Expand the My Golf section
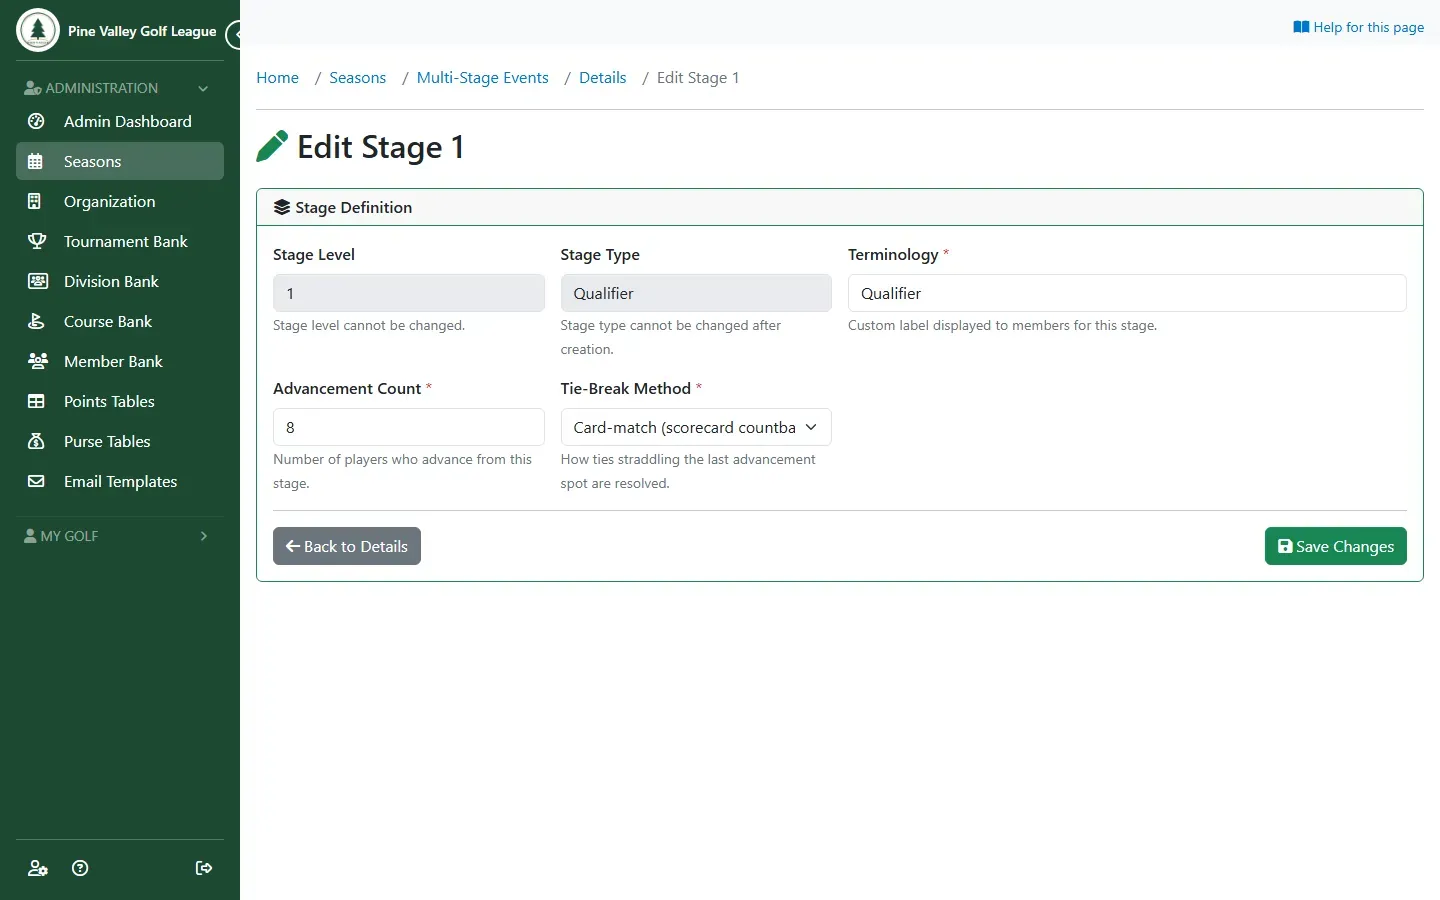This screenshot has height=900, width=1440. (x=120, y=536)
